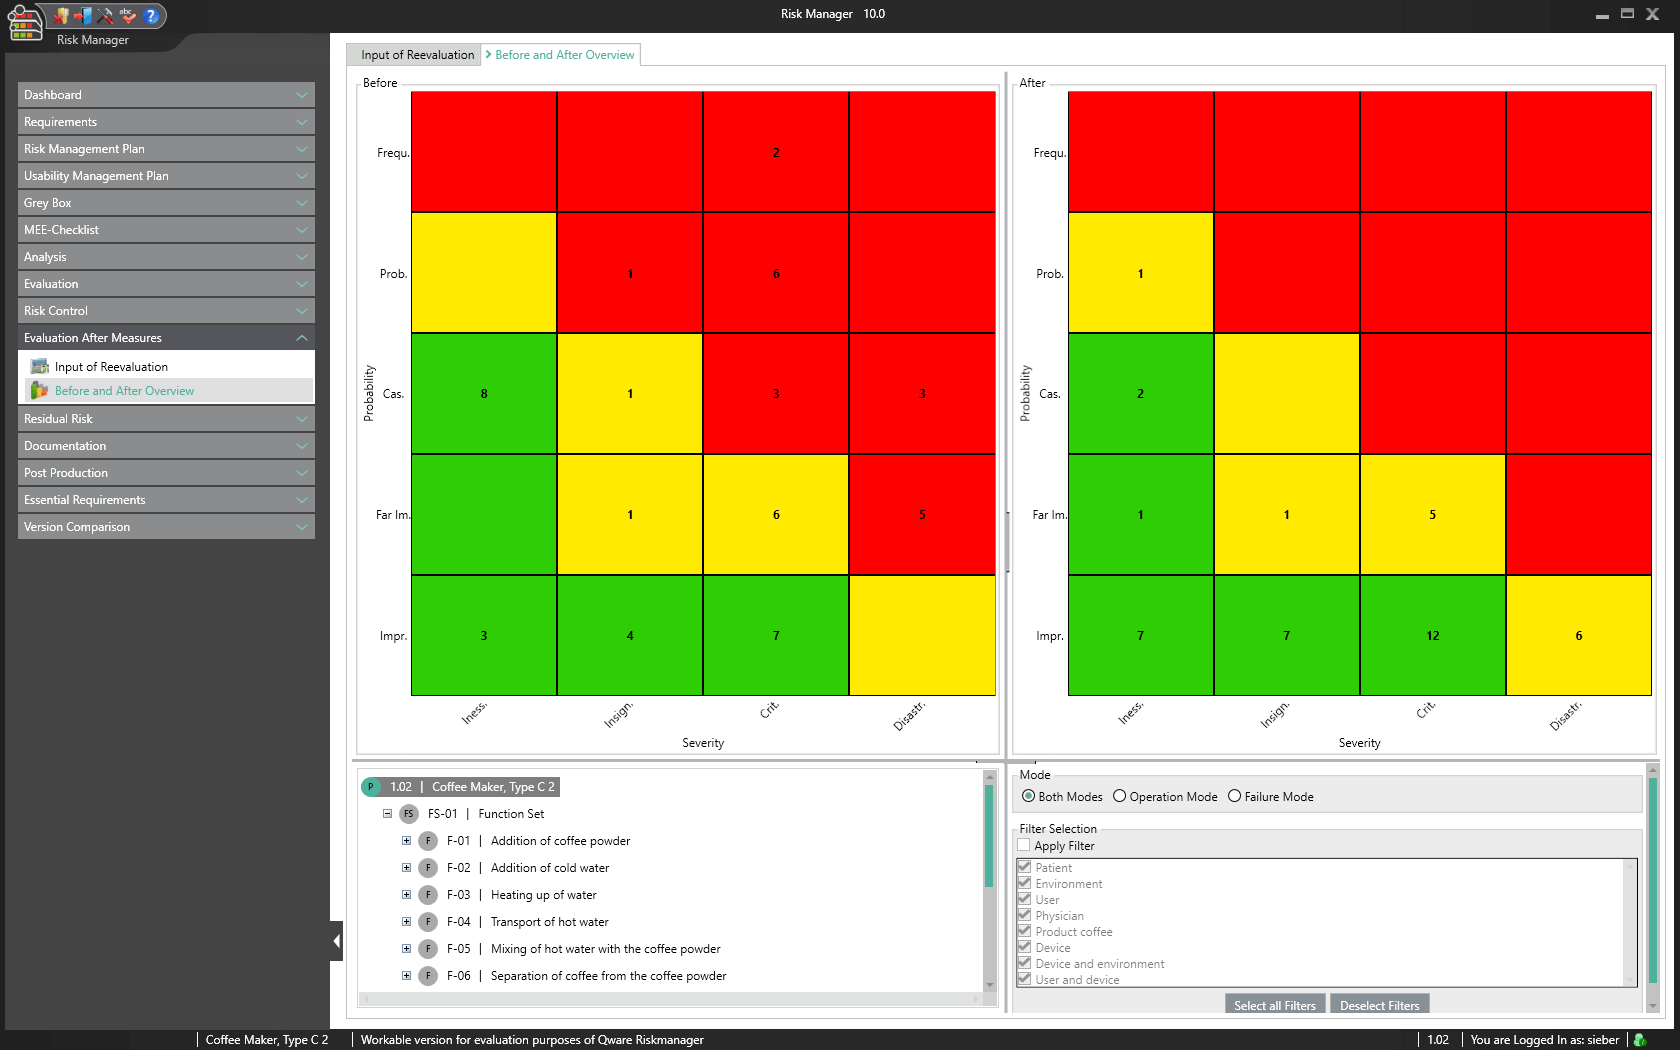Open the settings tools icon
Image resolution: width=1680 pixels, height=1050 pixels.
(105, 15)
